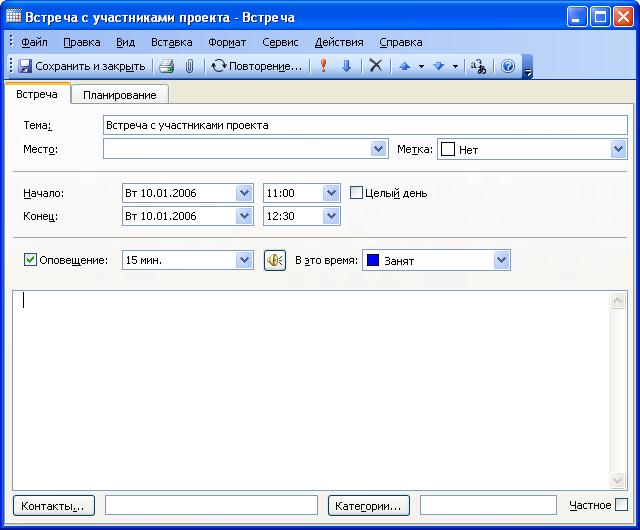640x530 pixels.
Task: Click in the appointment notes body area
Action: (311, 390)
